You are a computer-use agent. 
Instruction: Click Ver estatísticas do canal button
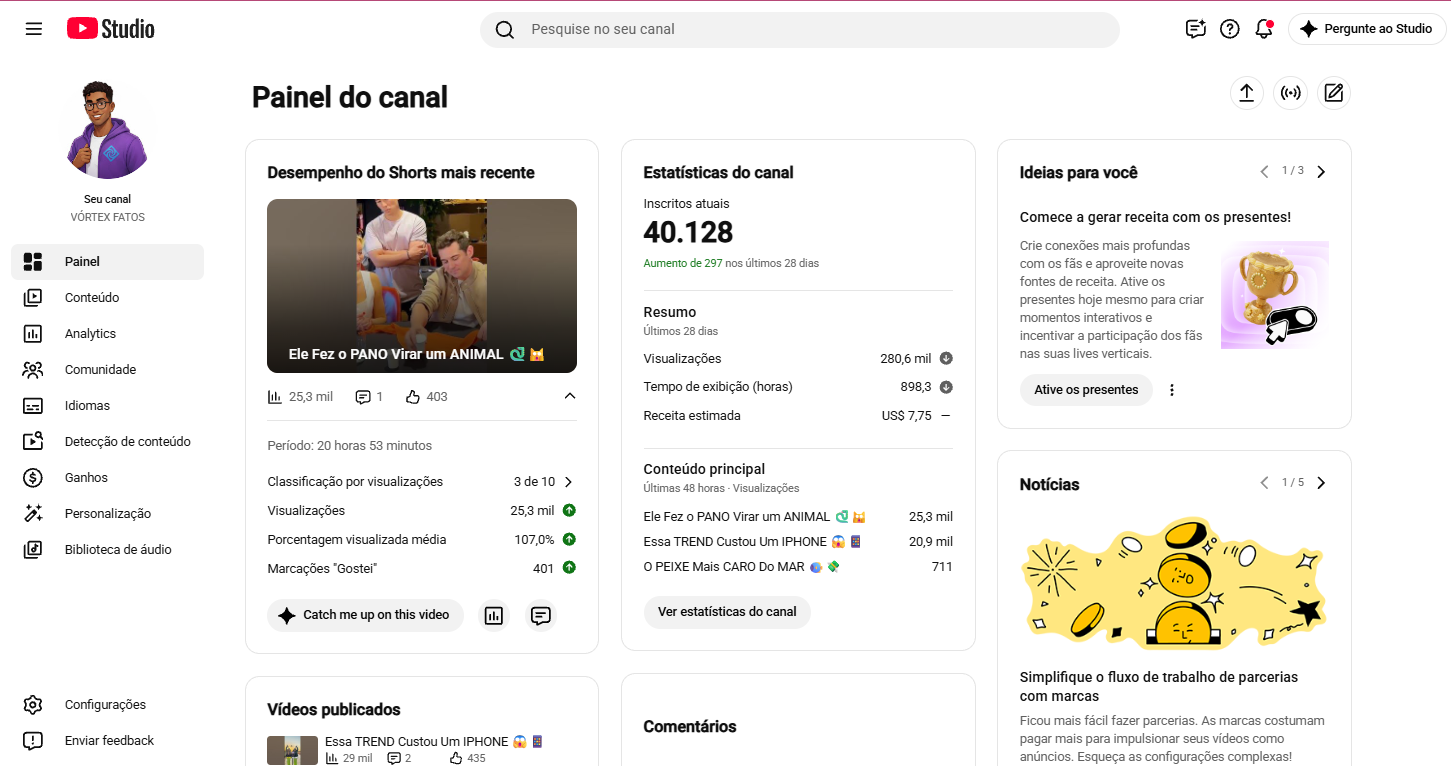click(727, 612)
